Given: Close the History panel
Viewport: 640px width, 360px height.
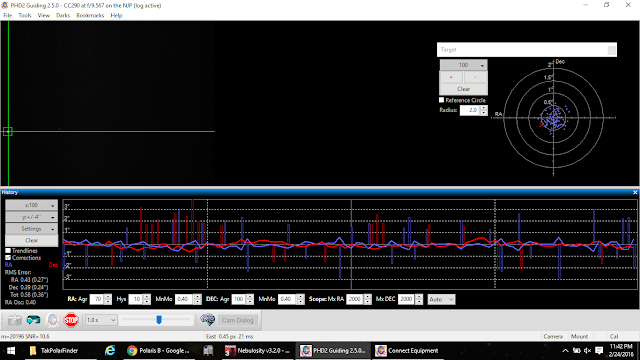Looking at the screenshot, I should pyautogui.click(x=635, y=192).
